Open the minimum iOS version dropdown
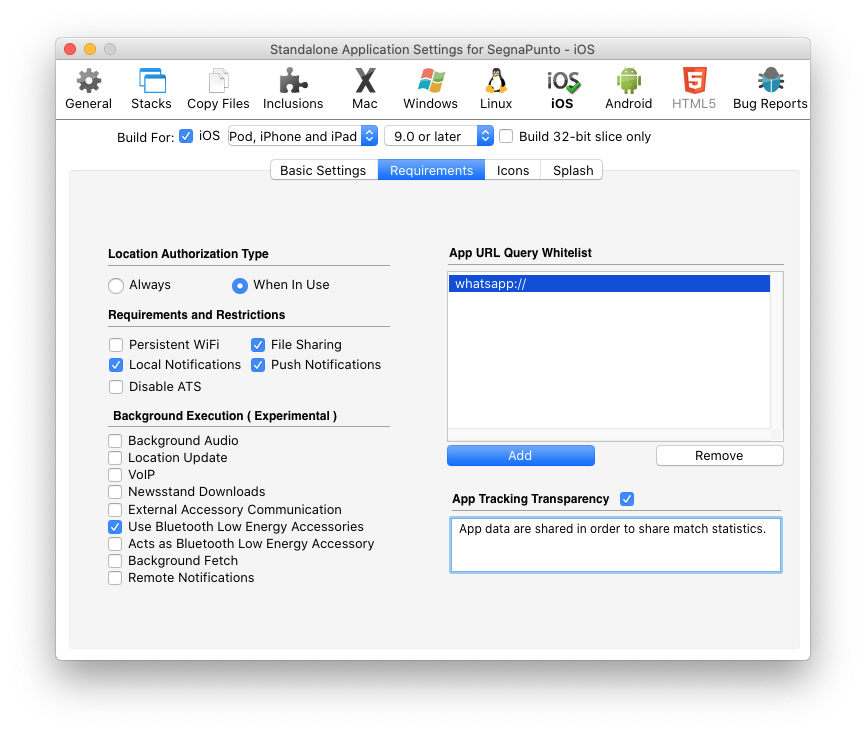 tap(439, 136)
